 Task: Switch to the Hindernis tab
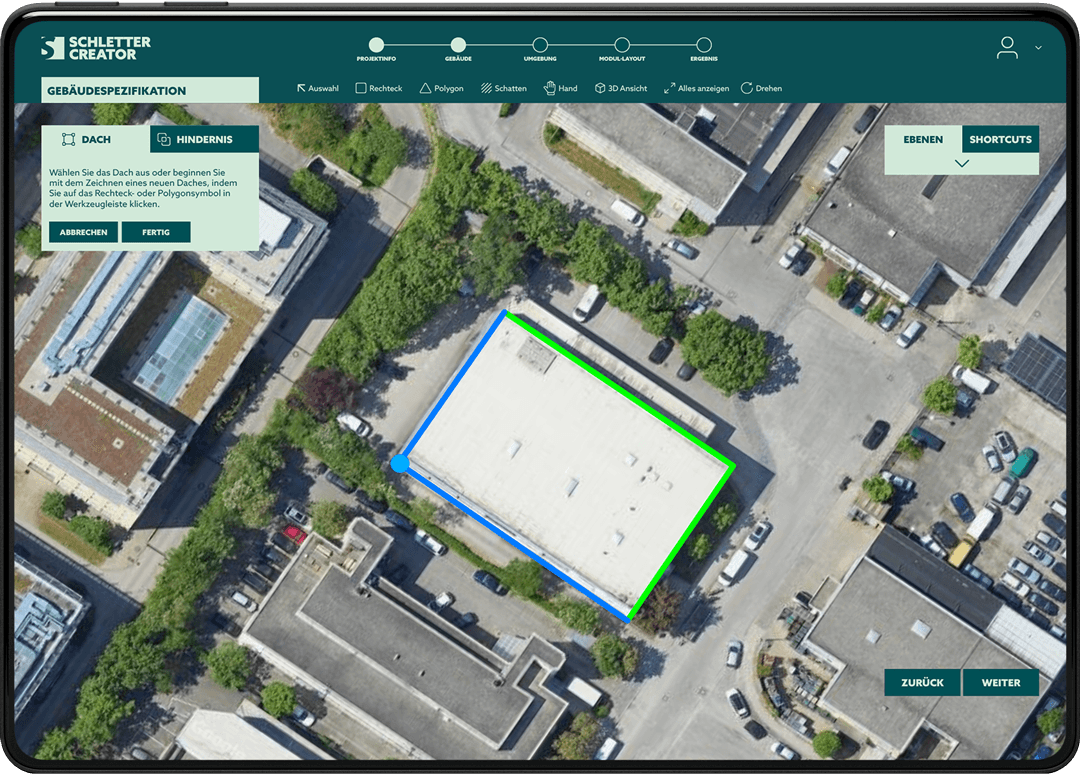point(205,139)
